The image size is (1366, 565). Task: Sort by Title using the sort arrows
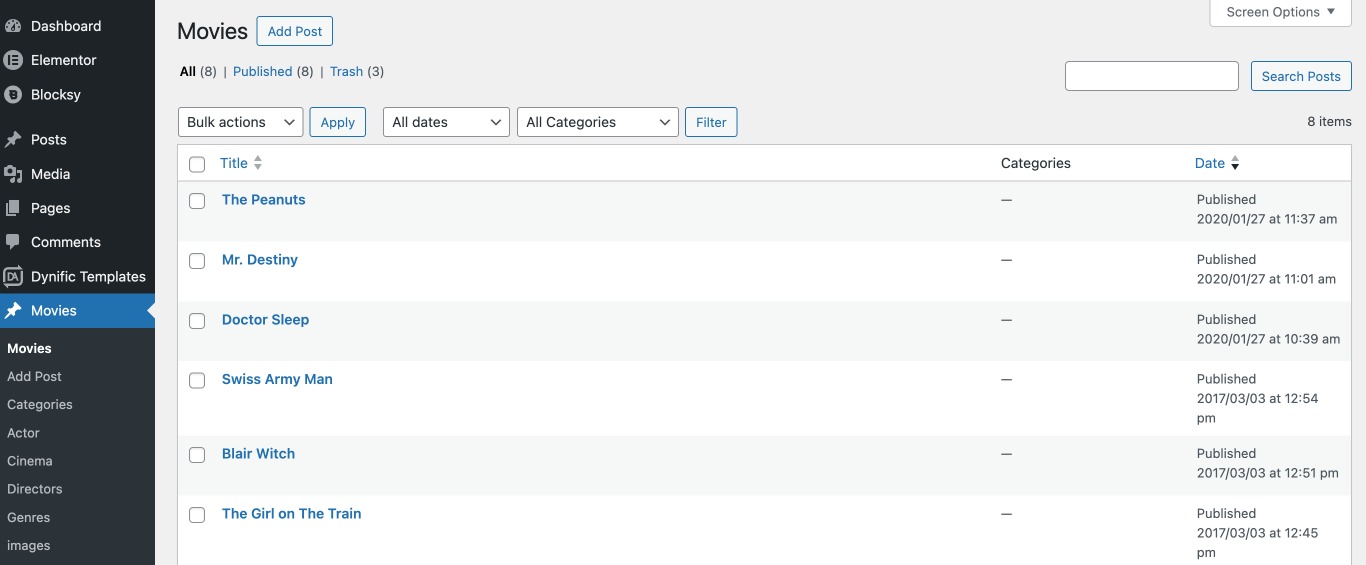pos(258,163)
